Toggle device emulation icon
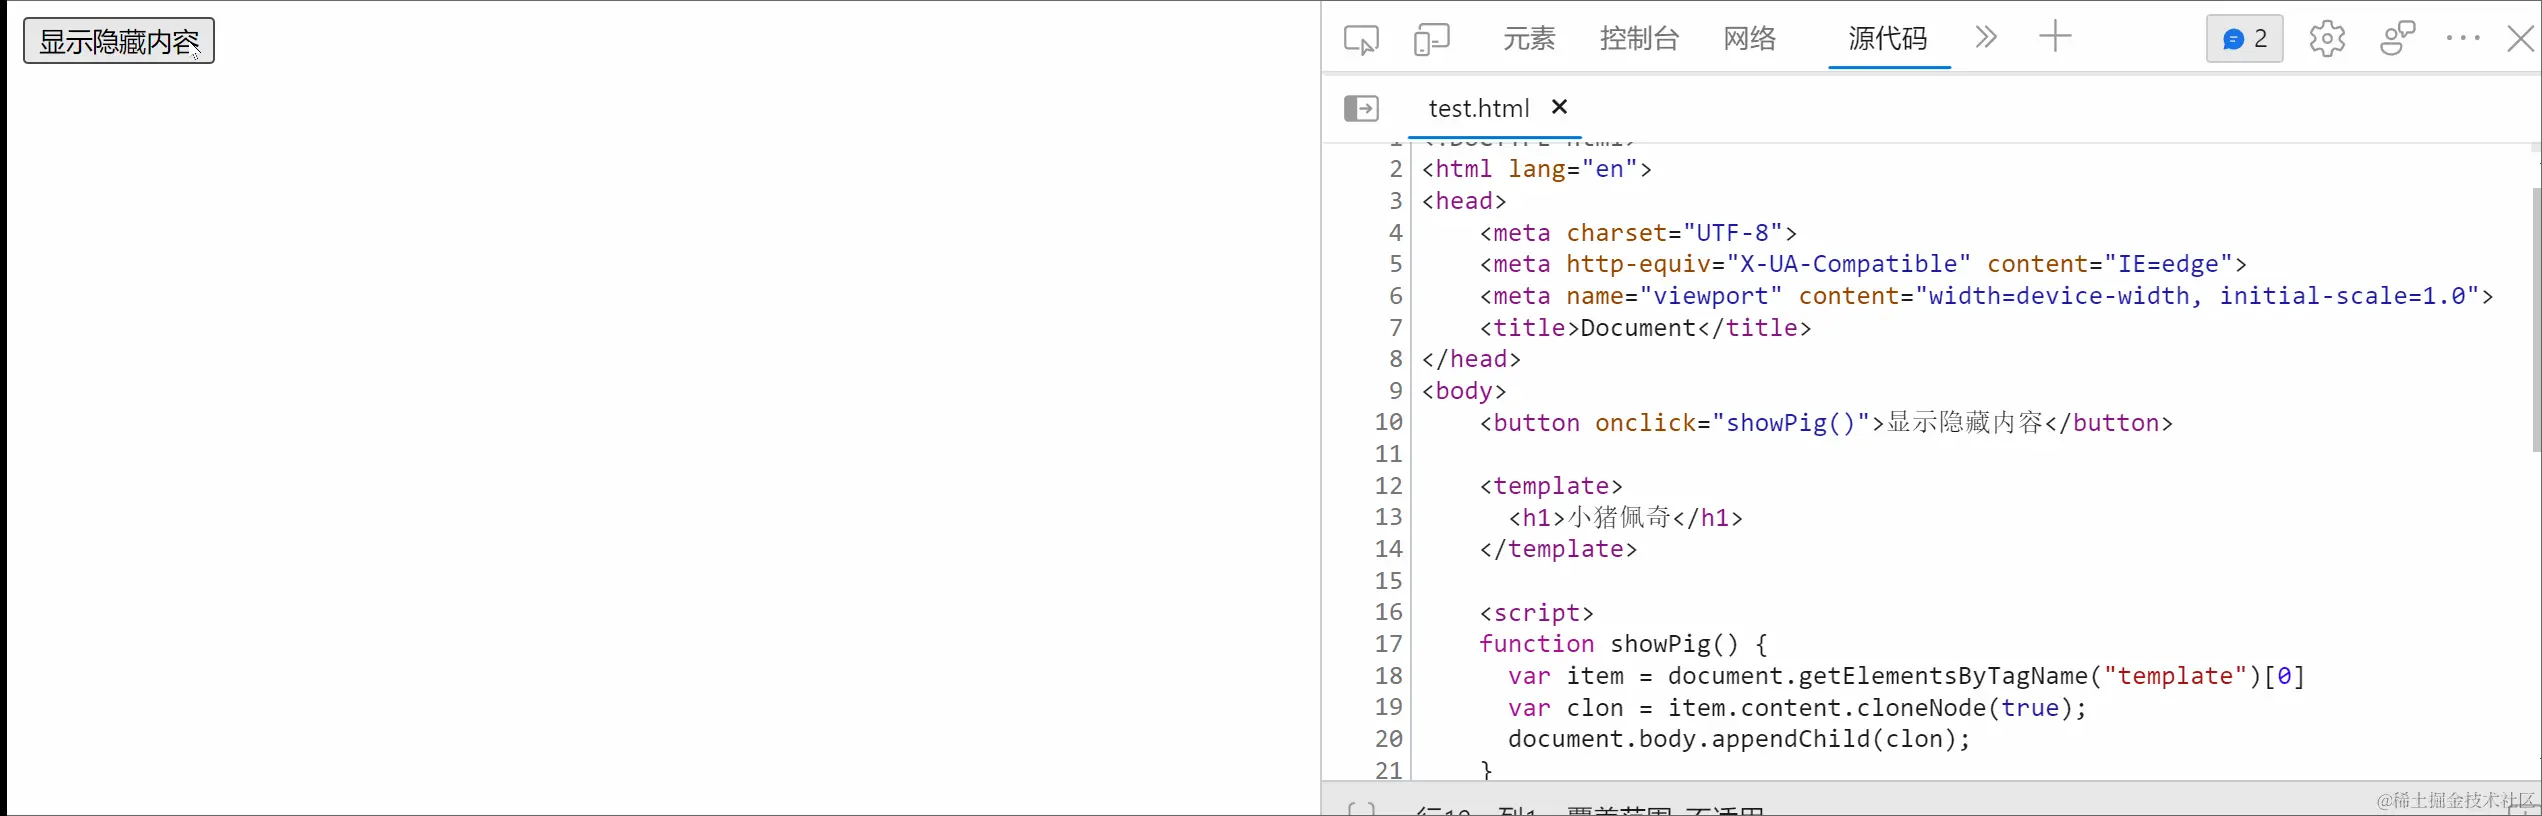 point(1431,39)
